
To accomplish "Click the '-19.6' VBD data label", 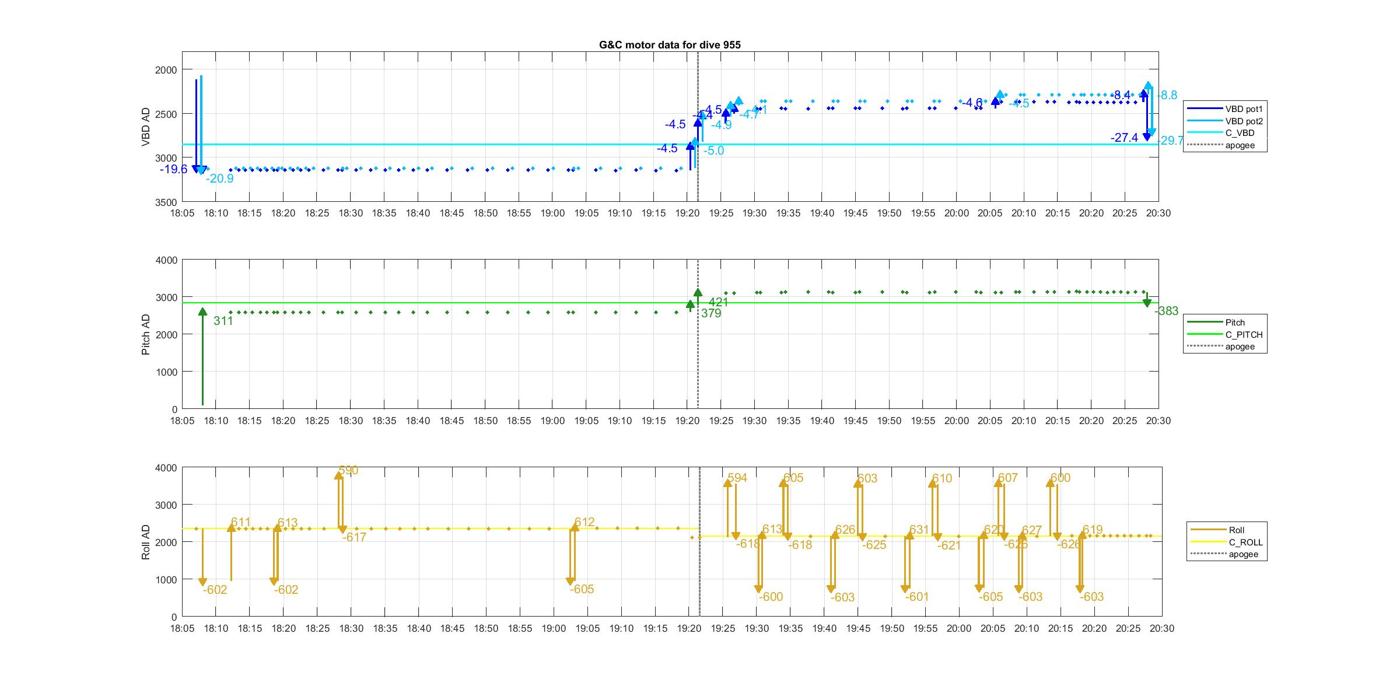I will coord(173,170).
